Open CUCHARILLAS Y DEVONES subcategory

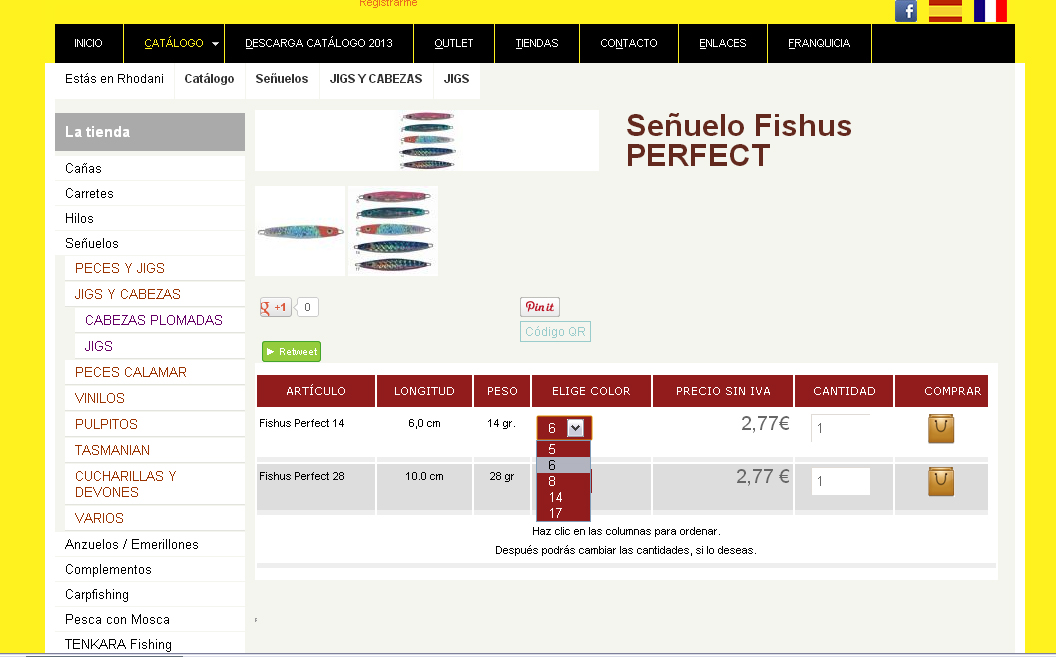click(154, 484)
